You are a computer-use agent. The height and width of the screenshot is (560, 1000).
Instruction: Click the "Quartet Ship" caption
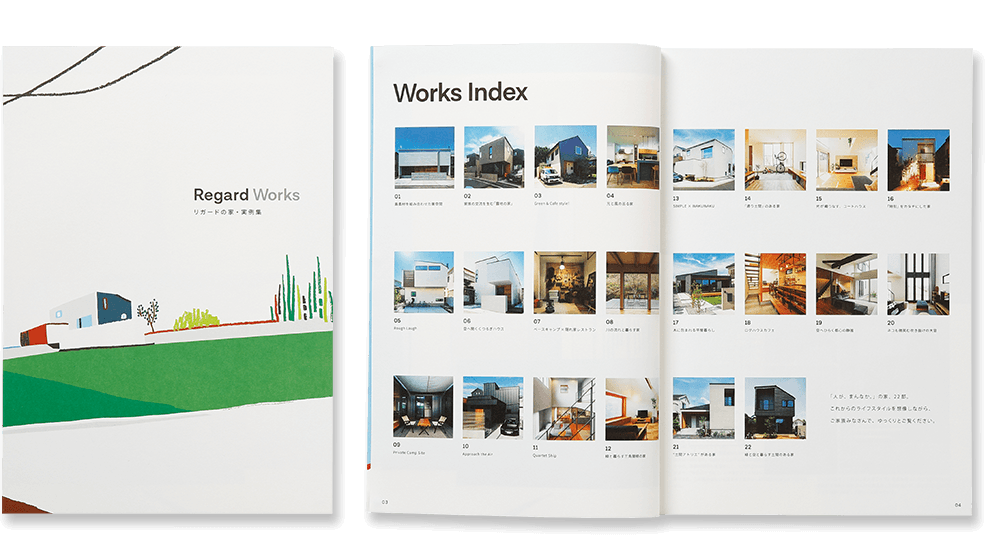545,455
